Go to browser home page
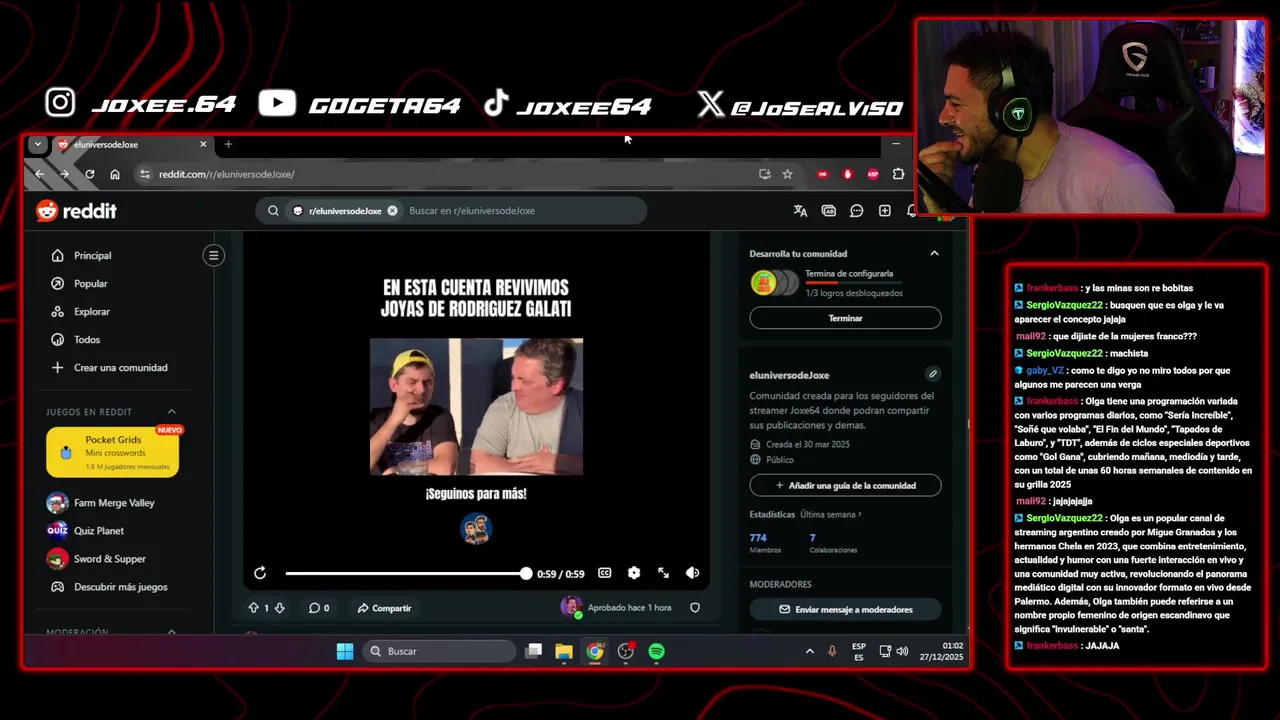 tap(115, 174)
